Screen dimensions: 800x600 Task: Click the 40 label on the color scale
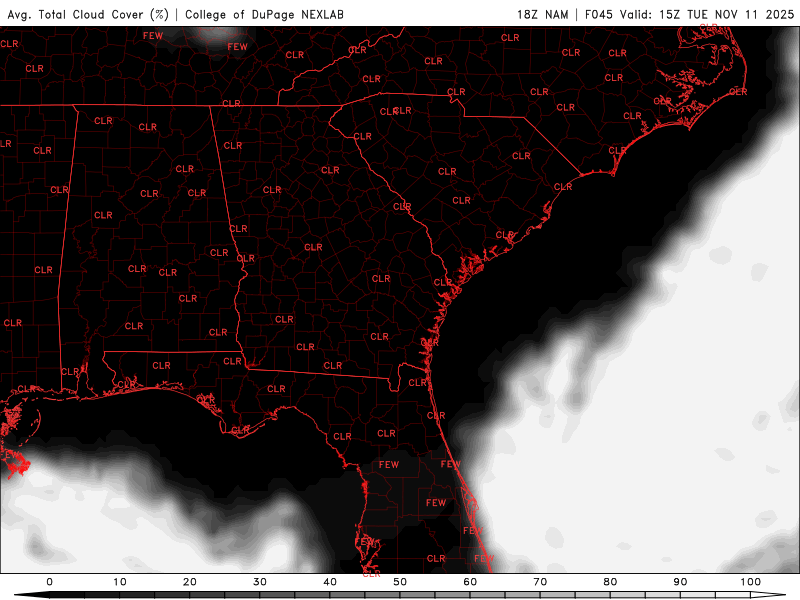point(330,582)
